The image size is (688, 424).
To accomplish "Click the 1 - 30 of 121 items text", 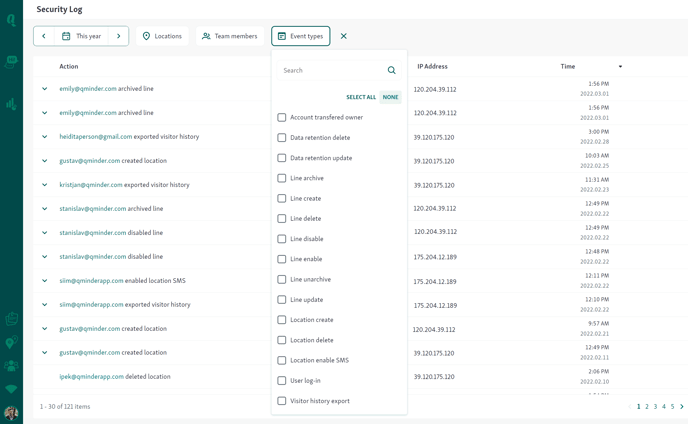I will 65,406.
